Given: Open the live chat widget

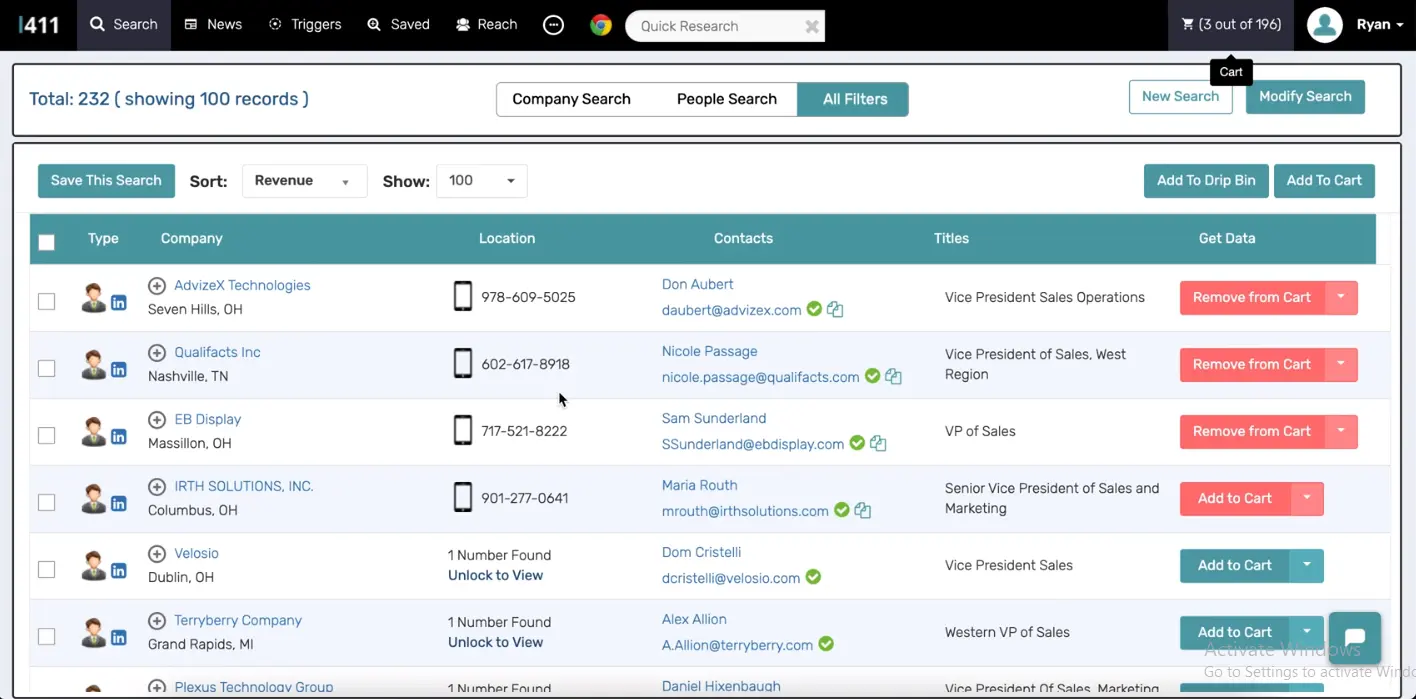Looking at the screenshot, I should click(1355, 638).
